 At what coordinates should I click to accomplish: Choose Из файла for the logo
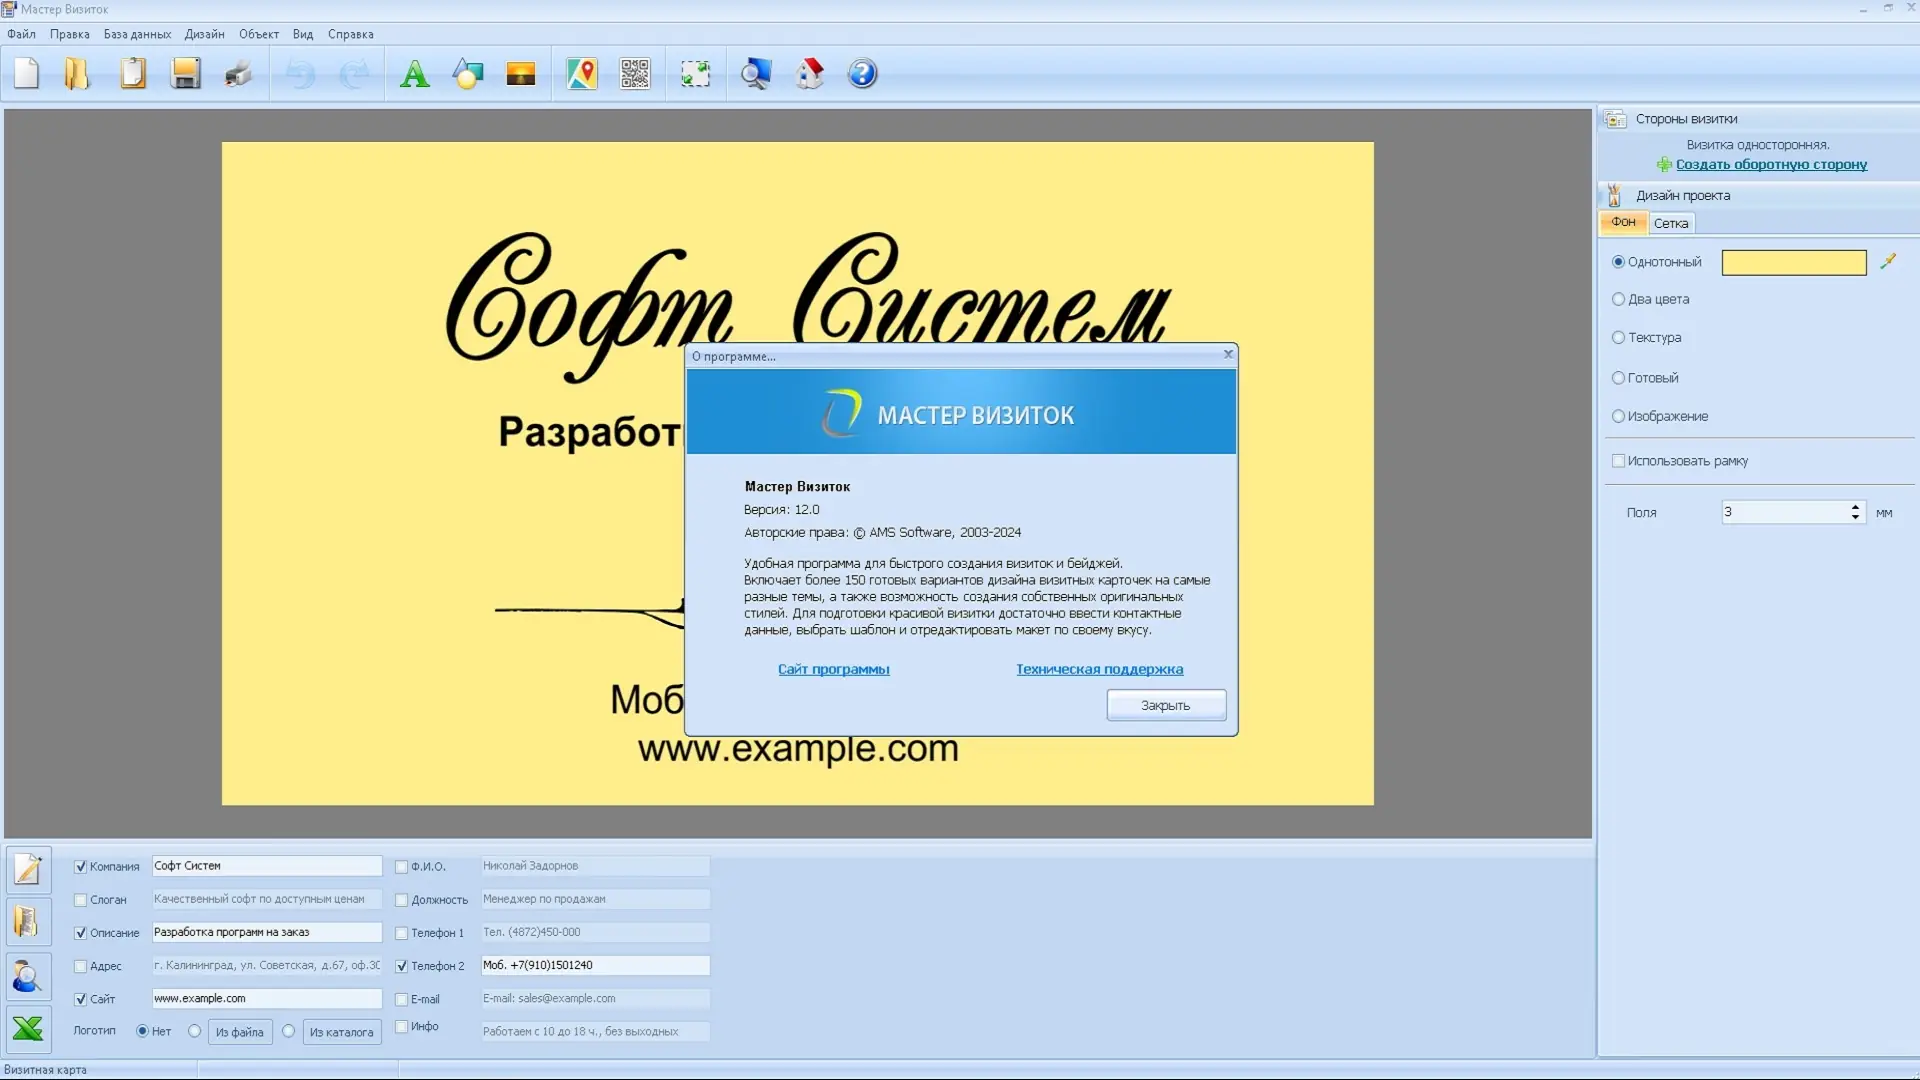[x=239, y=1031]
